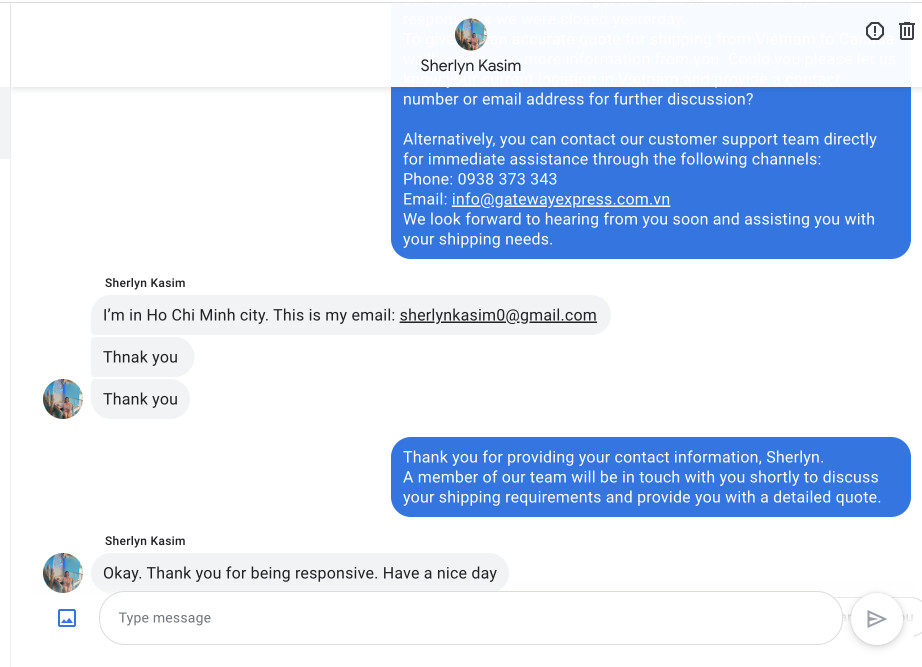Focus the 'Type message' input field

pyautogui.click(x=470, y=618)
